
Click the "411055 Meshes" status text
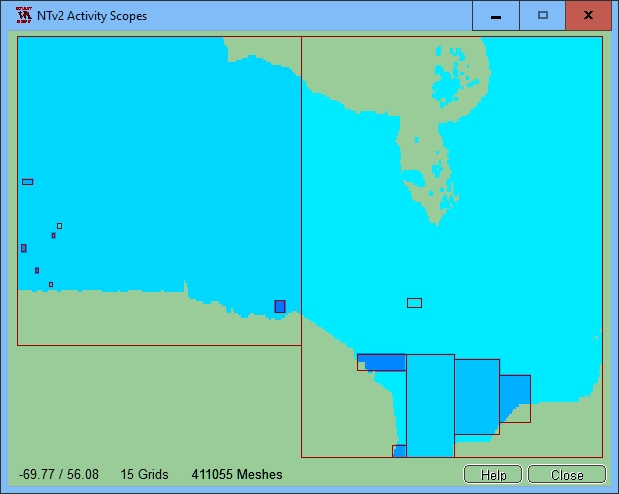tap(237, 474)
